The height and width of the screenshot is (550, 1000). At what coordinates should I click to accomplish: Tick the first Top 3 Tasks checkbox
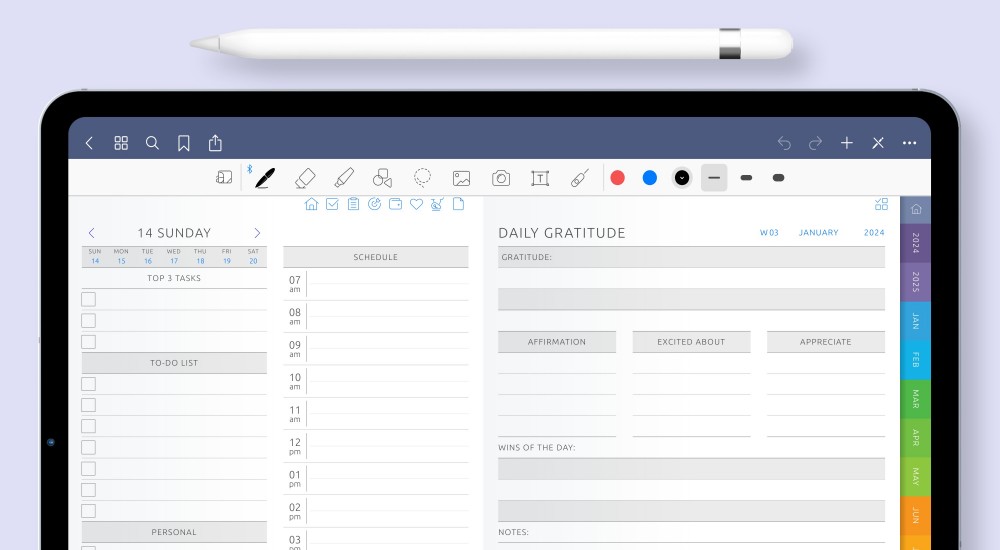(89, 299)
